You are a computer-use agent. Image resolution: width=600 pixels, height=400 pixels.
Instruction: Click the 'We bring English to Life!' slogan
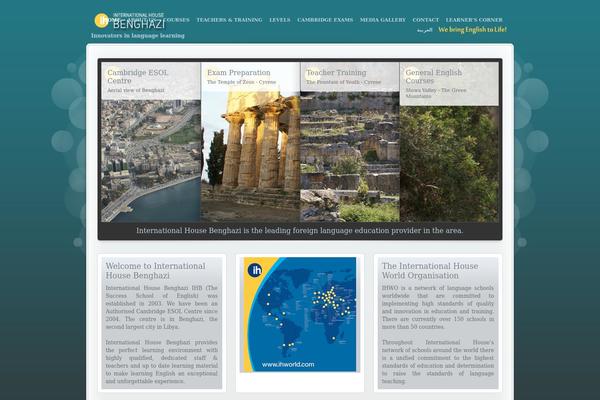tap(472, 29)
